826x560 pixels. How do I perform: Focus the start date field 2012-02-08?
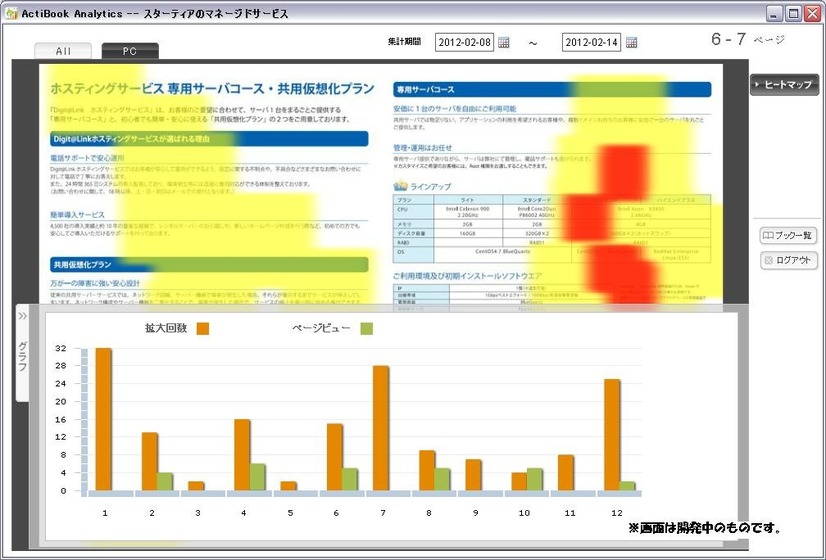[x=465, y=42]
